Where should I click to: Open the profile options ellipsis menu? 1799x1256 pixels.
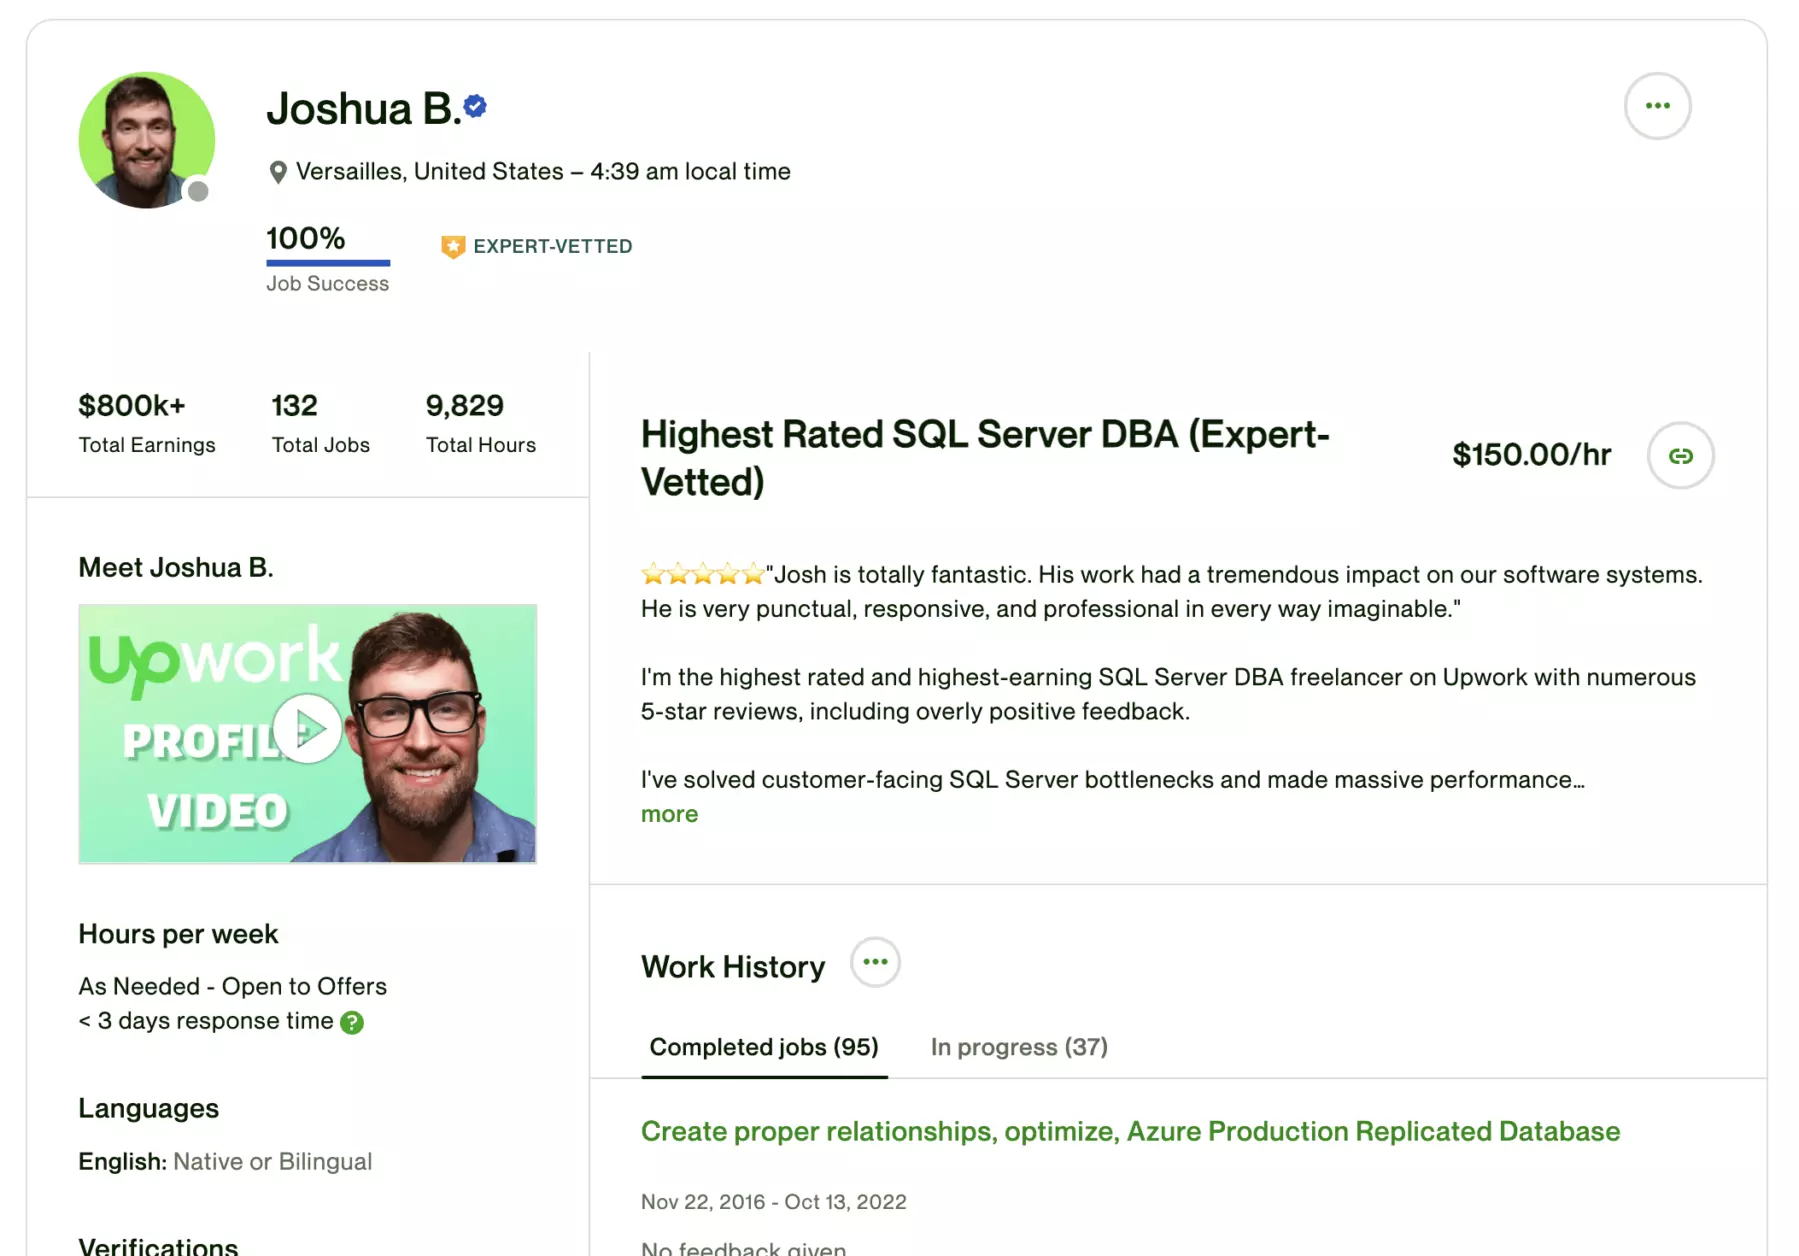1657,106
